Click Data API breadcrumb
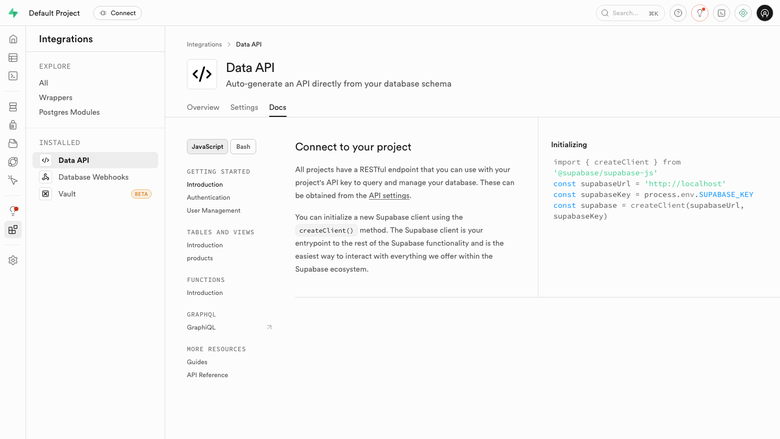This screenshot has width=780, height=439. click(249, 44)
